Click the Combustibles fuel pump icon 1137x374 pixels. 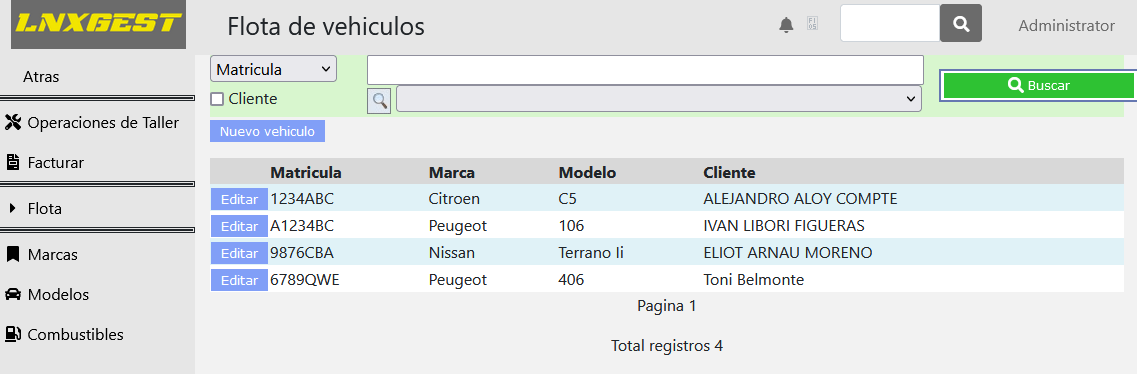tap(13, 334)
